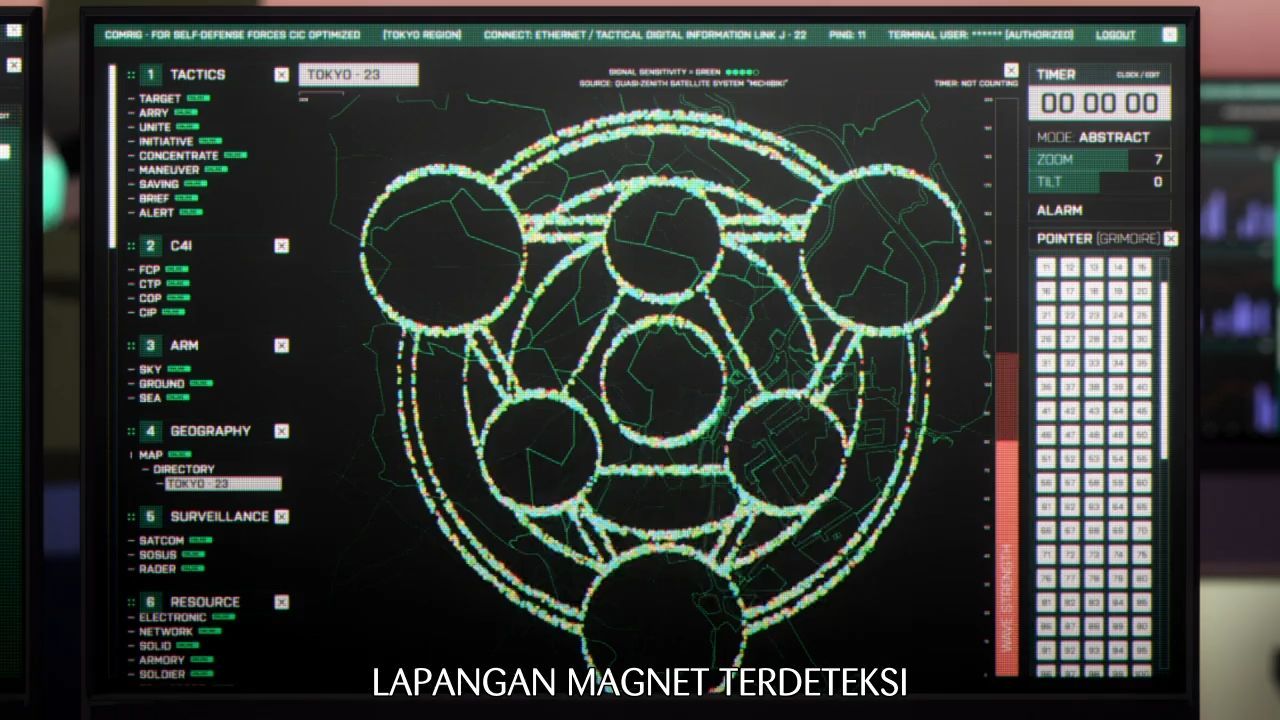This screenshot has height=720, width=1280.
Task: Collapse section number 4 GEOGRAPHY
Action: (150, 431)
